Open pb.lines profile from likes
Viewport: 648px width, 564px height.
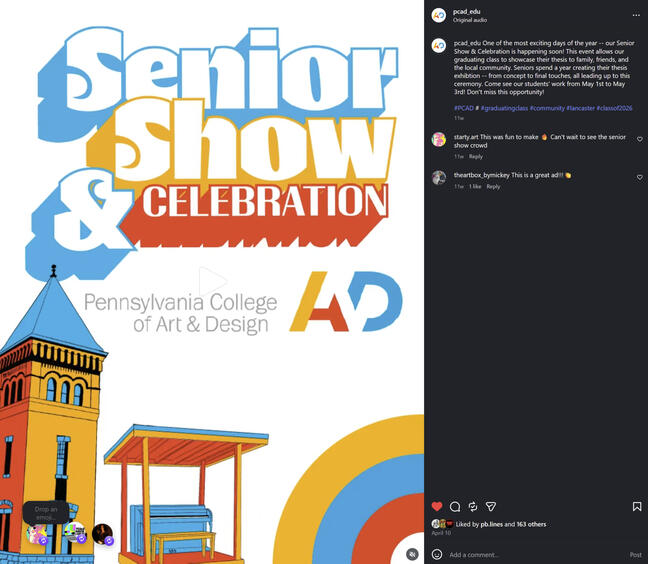pyautogui.click(x=491, y=524)
